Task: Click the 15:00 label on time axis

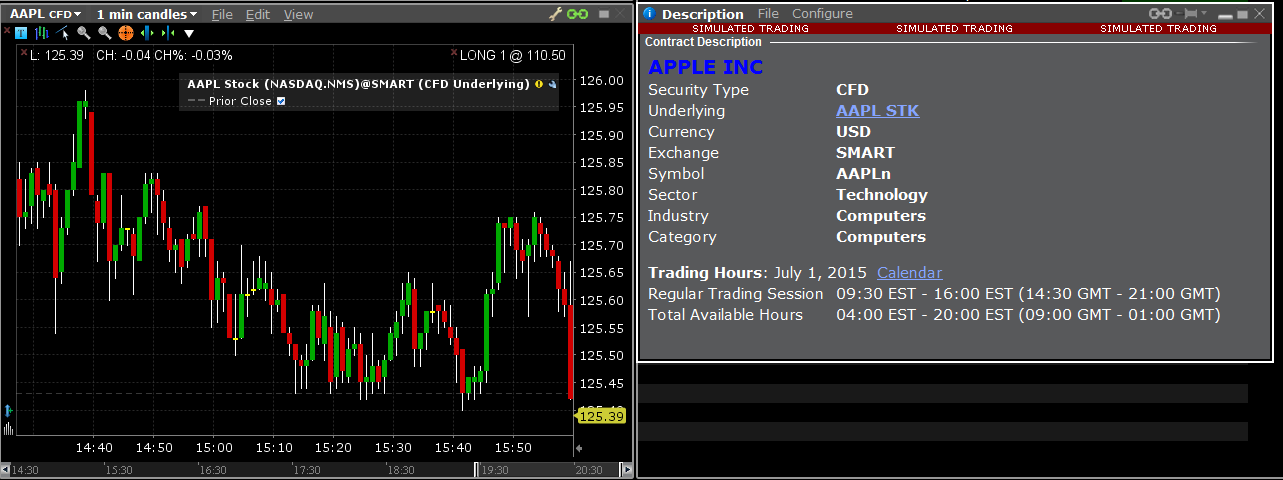Action: point(214,448)
